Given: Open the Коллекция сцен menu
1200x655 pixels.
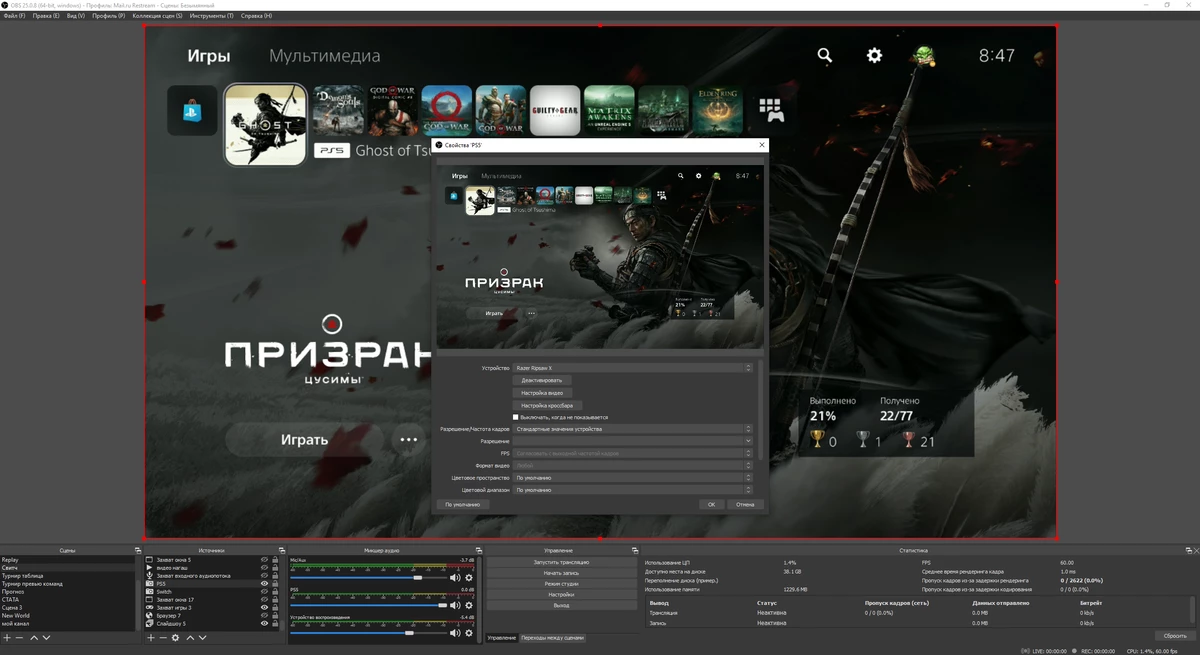Looking at the screenshot, I should [157, 16].
